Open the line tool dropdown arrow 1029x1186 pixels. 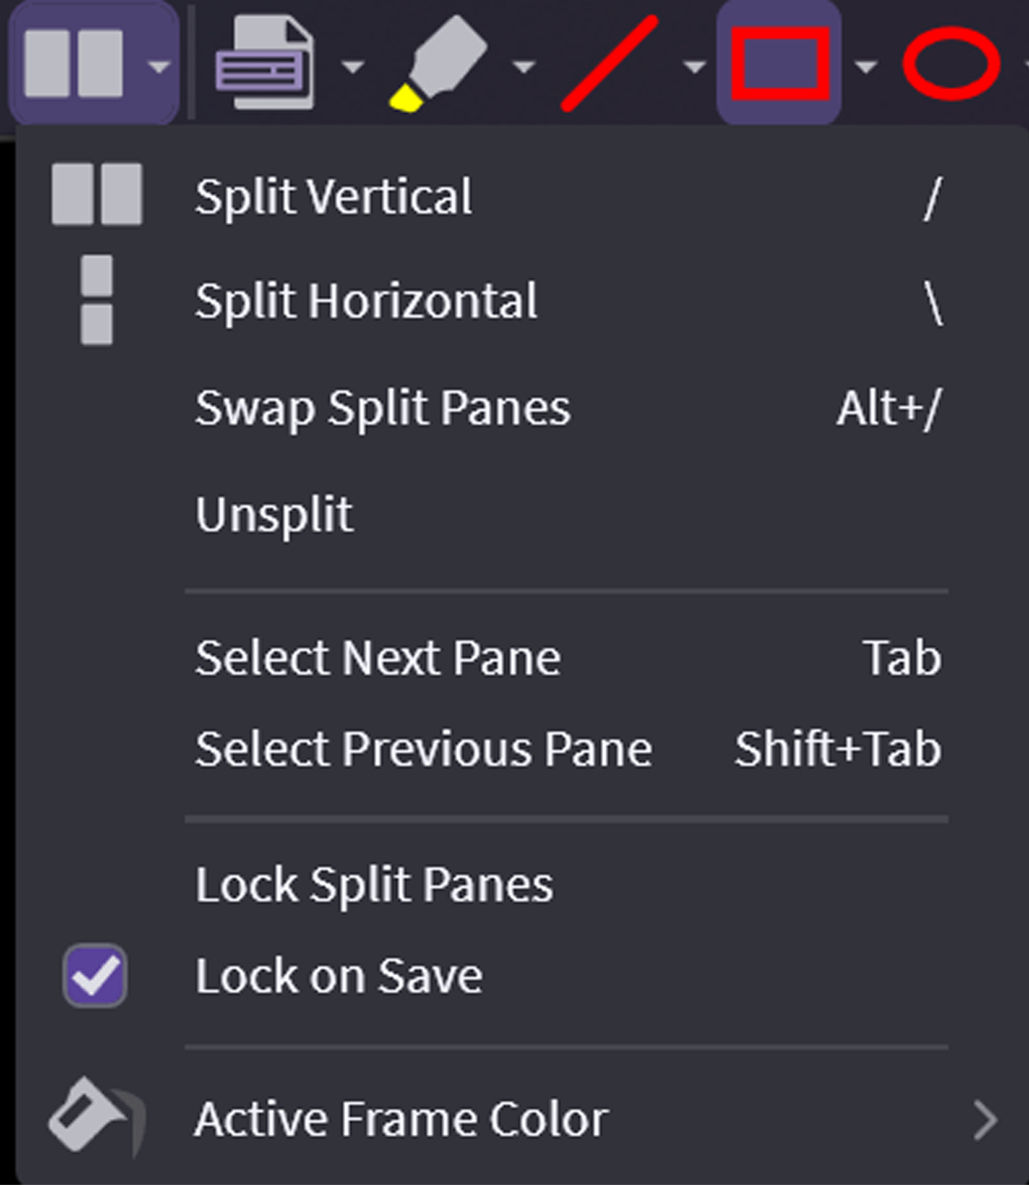(x=694, y=67)
